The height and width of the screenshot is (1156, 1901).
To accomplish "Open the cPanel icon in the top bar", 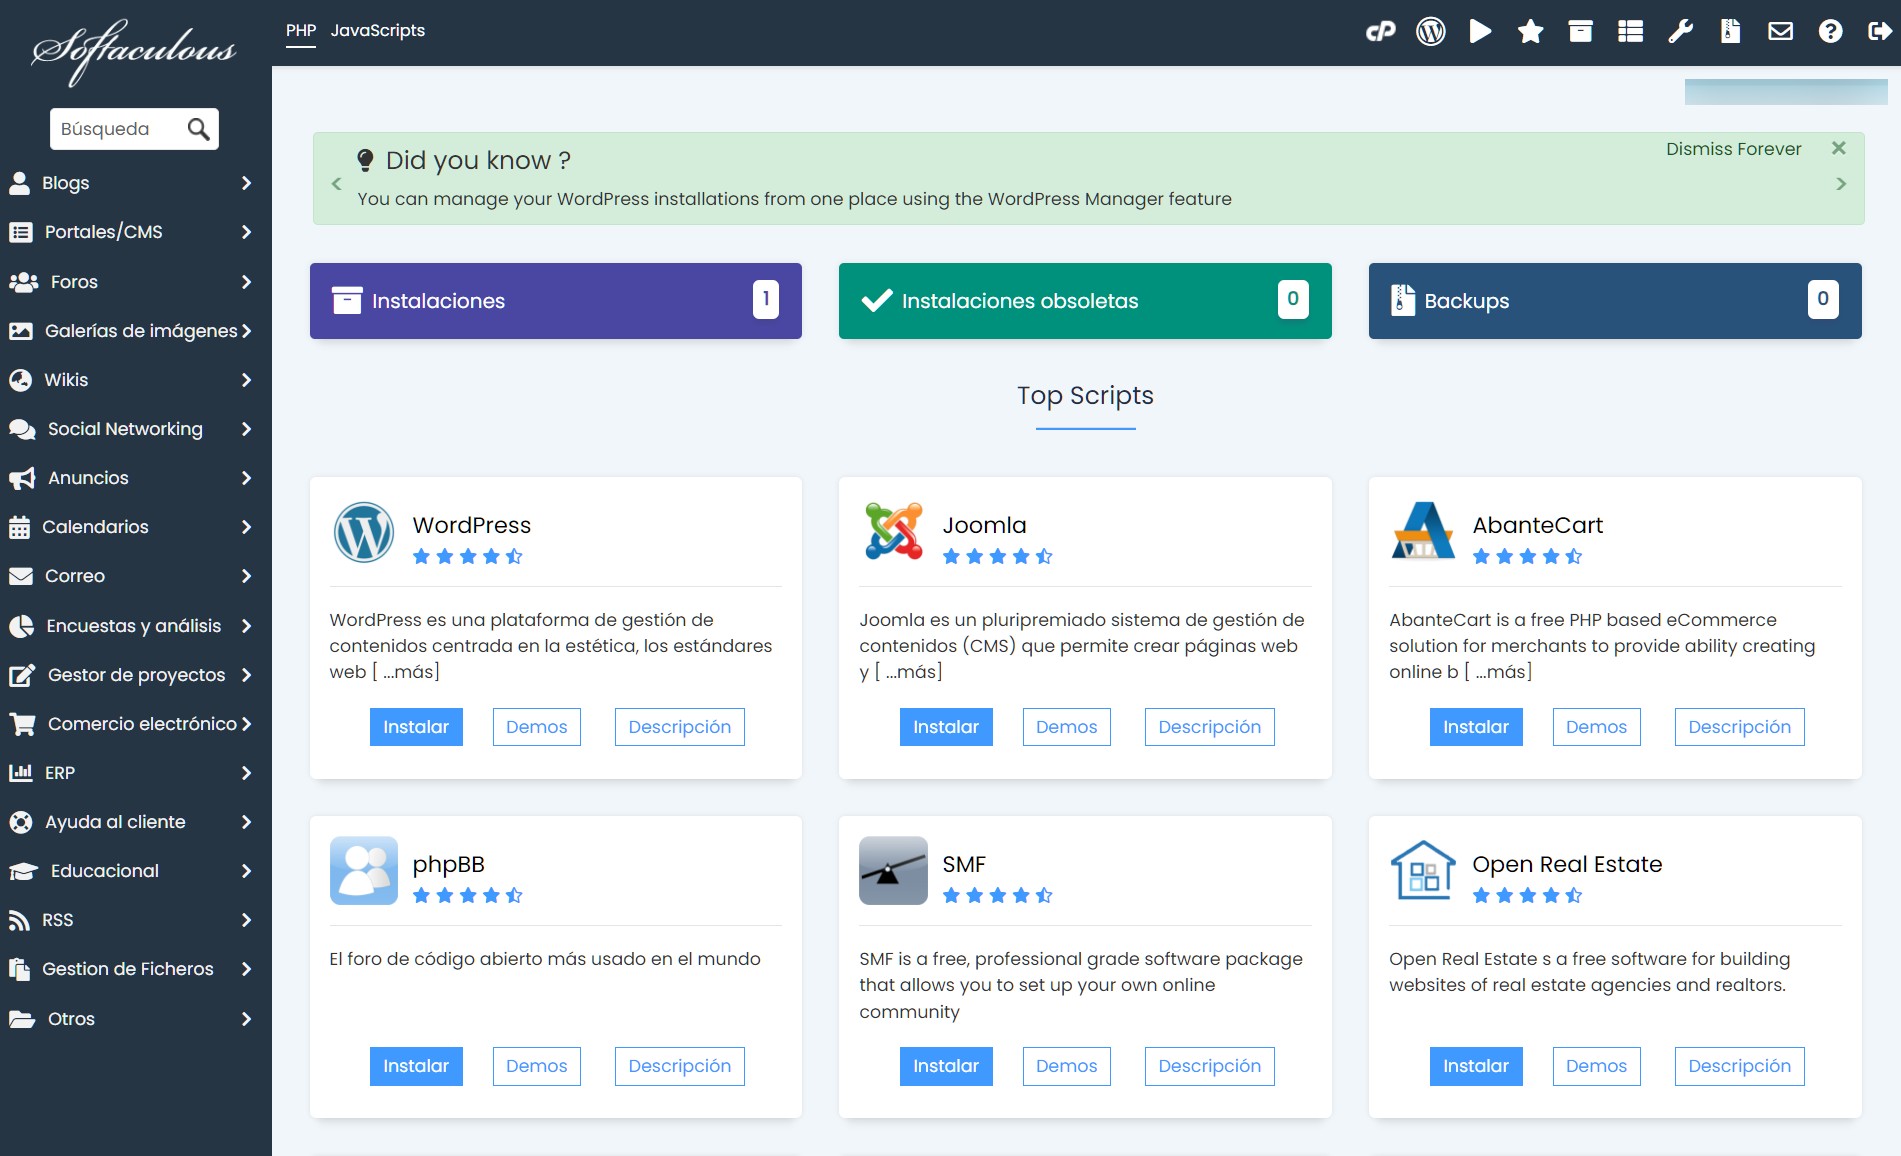I will point(1380,31).
